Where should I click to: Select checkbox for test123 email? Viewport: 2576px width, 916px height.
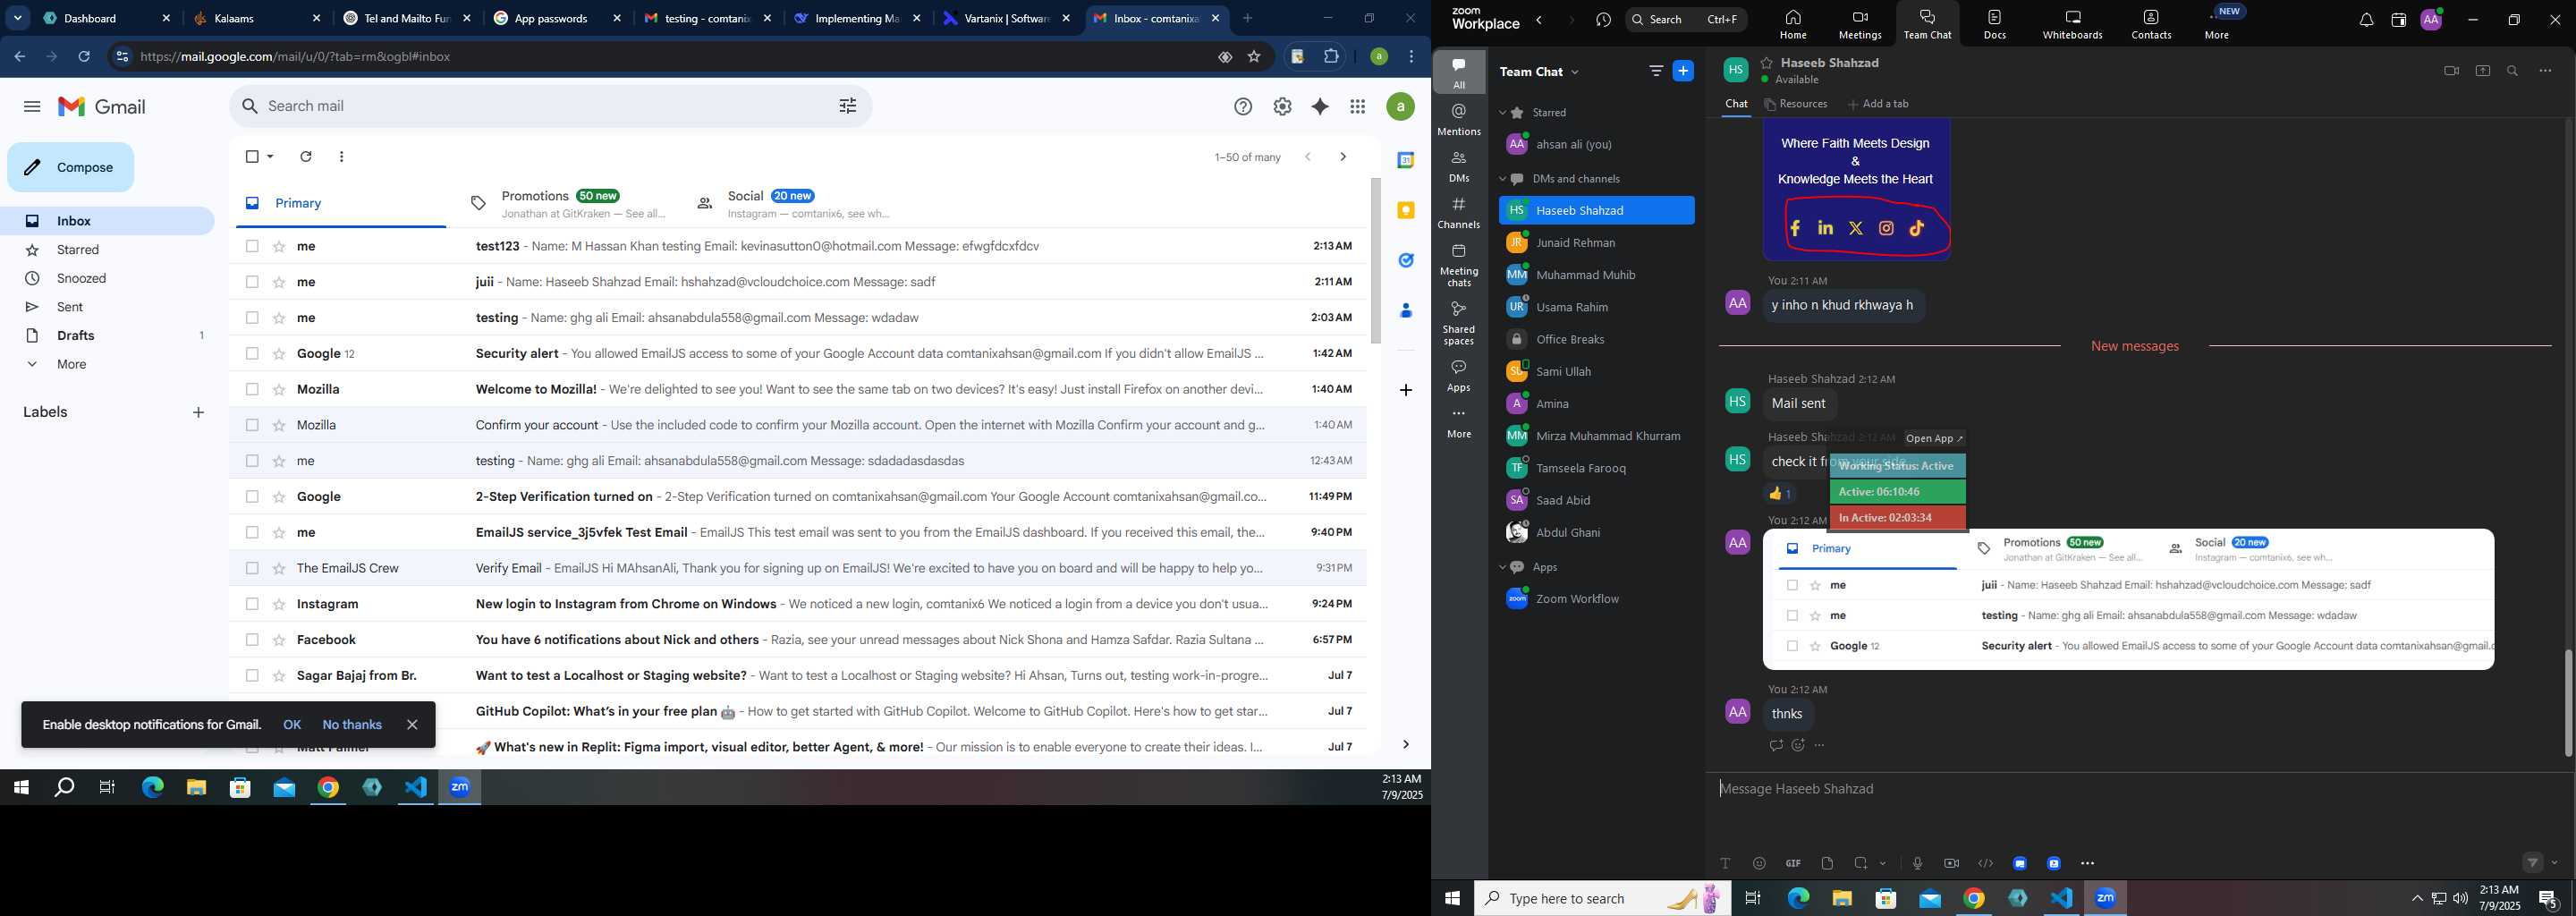click(x=252, y=246)
